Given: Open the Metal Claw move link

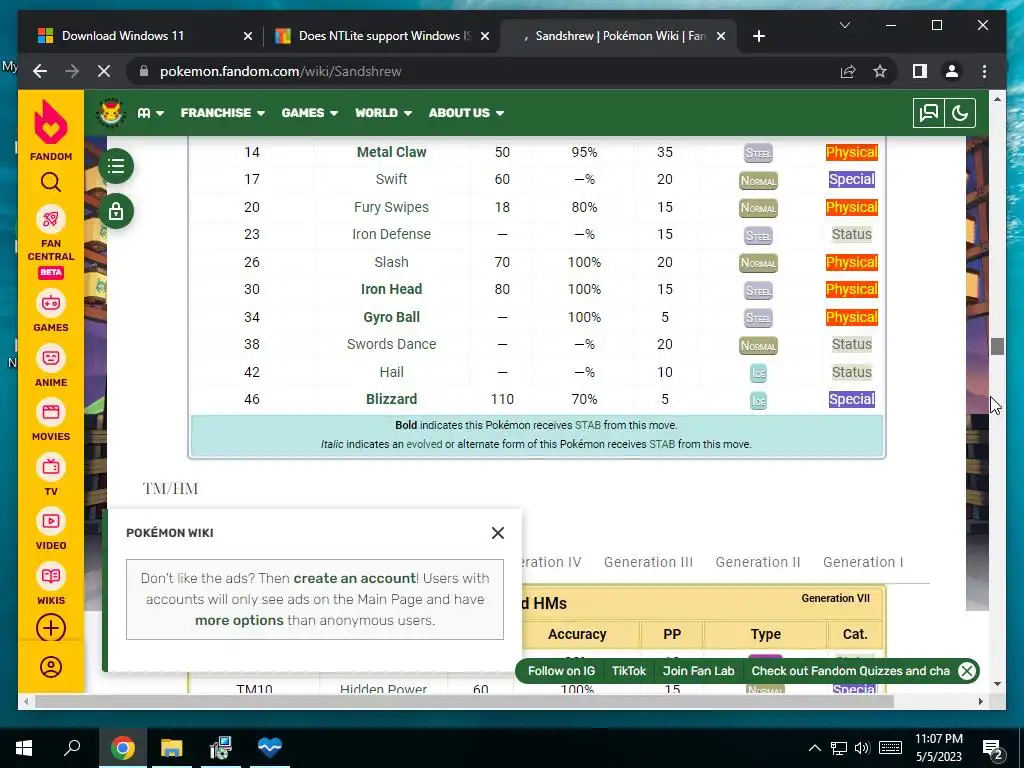Looking at the screenshot, I should [391, 152].
